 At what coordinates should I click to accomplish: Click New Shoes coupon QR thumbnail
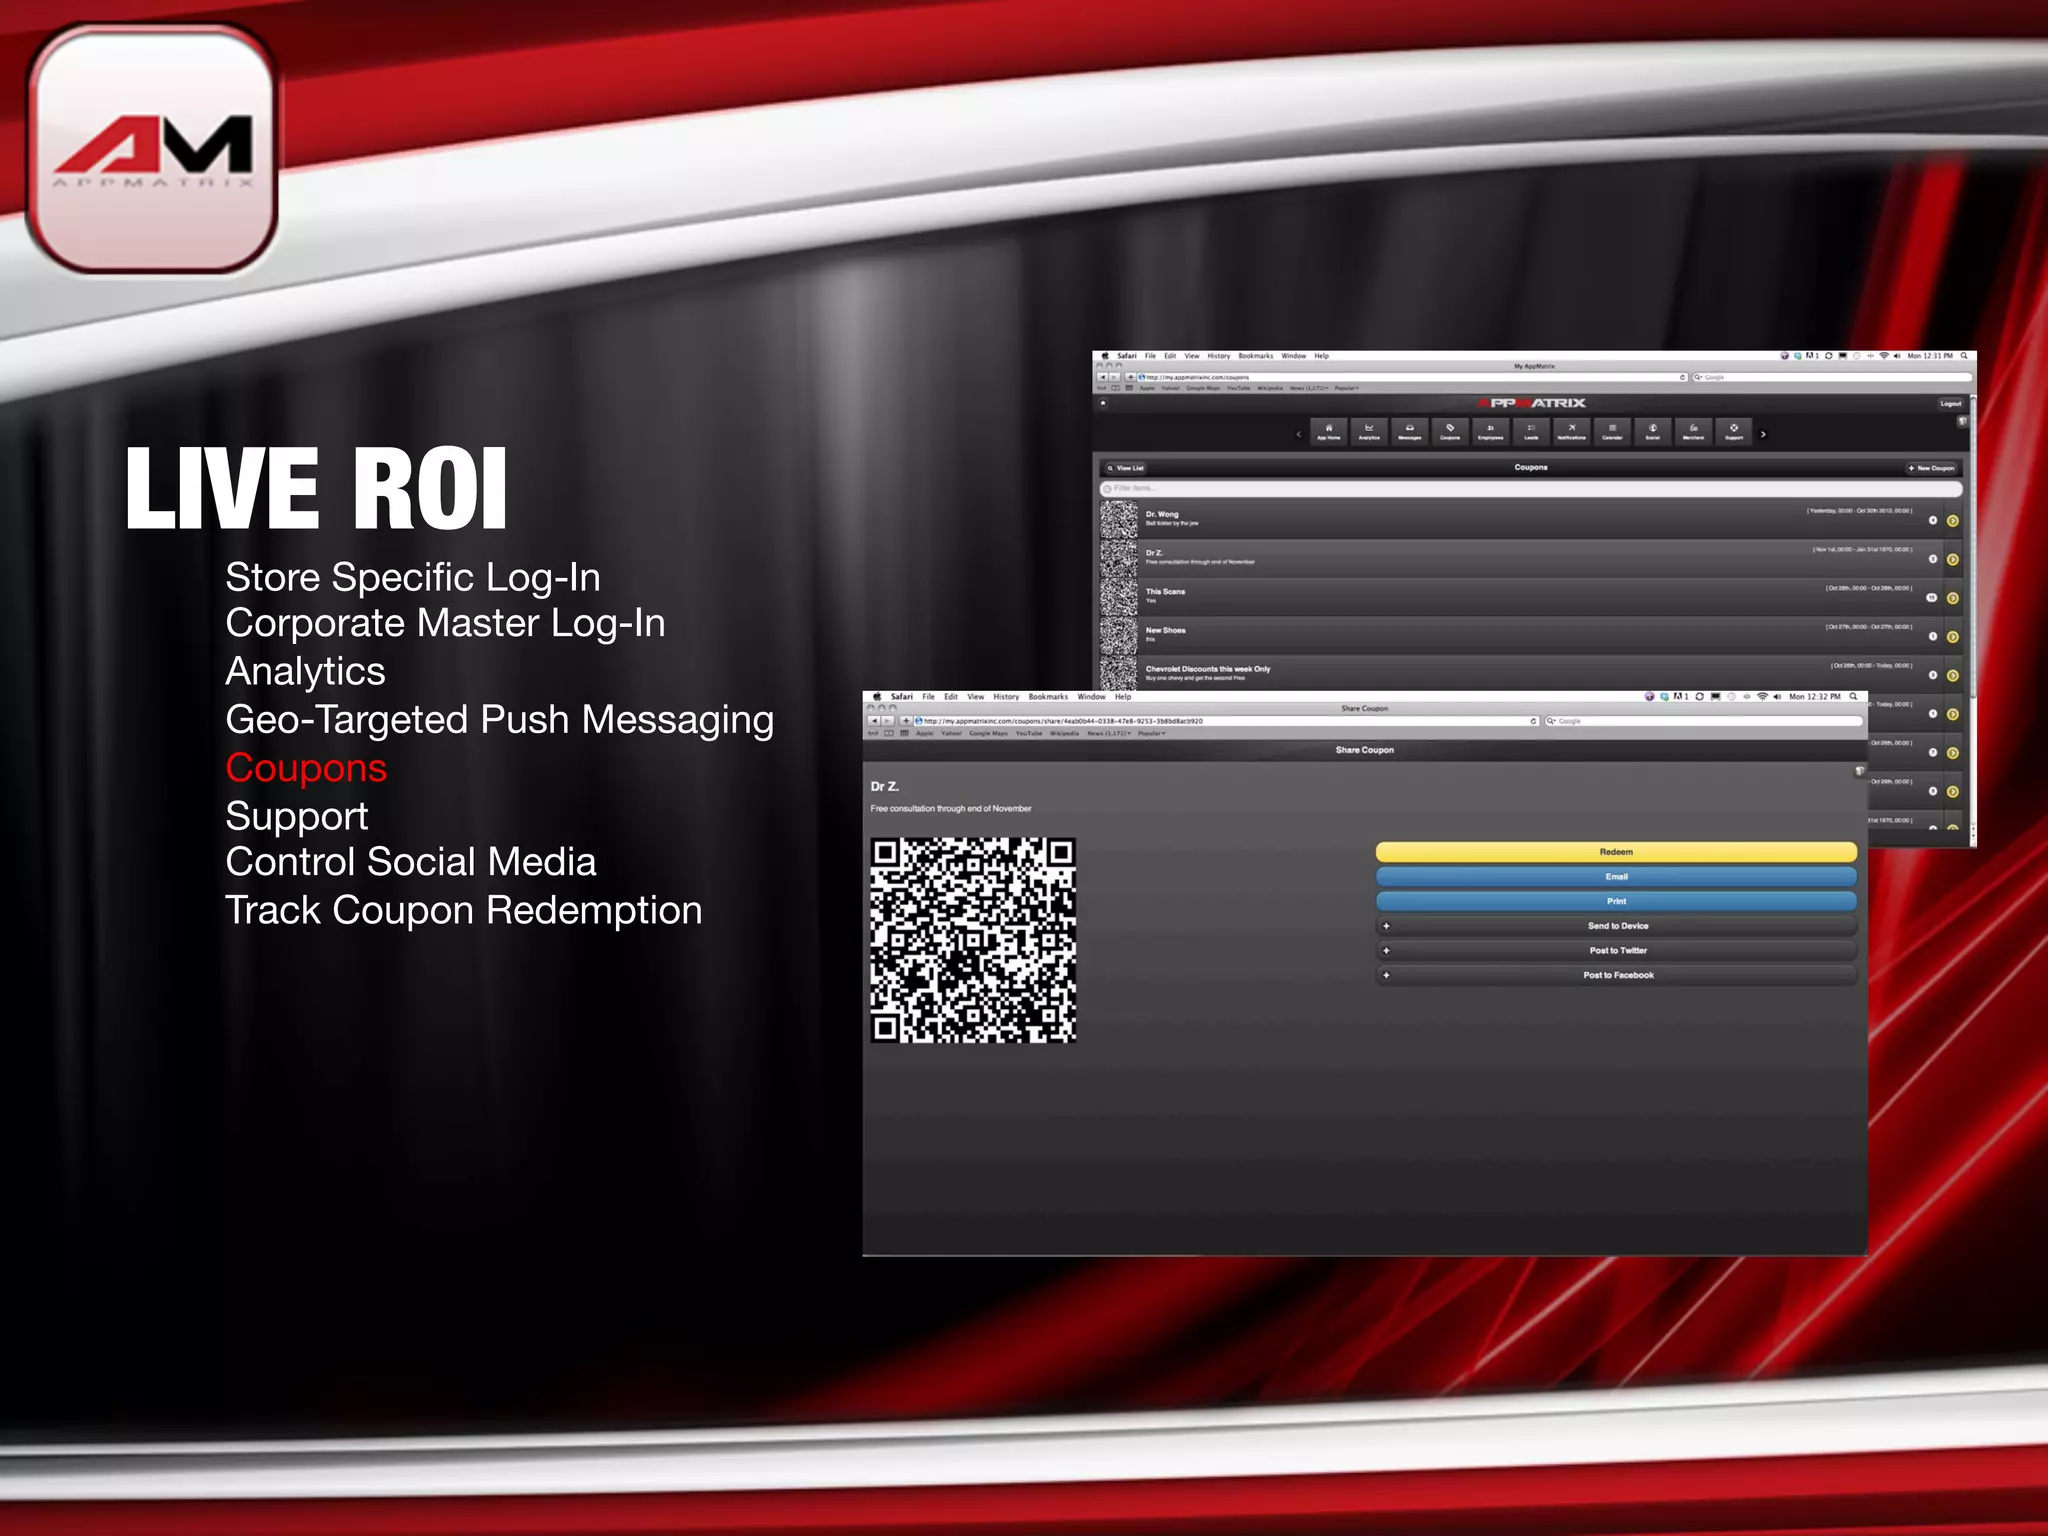point(1119,636)
